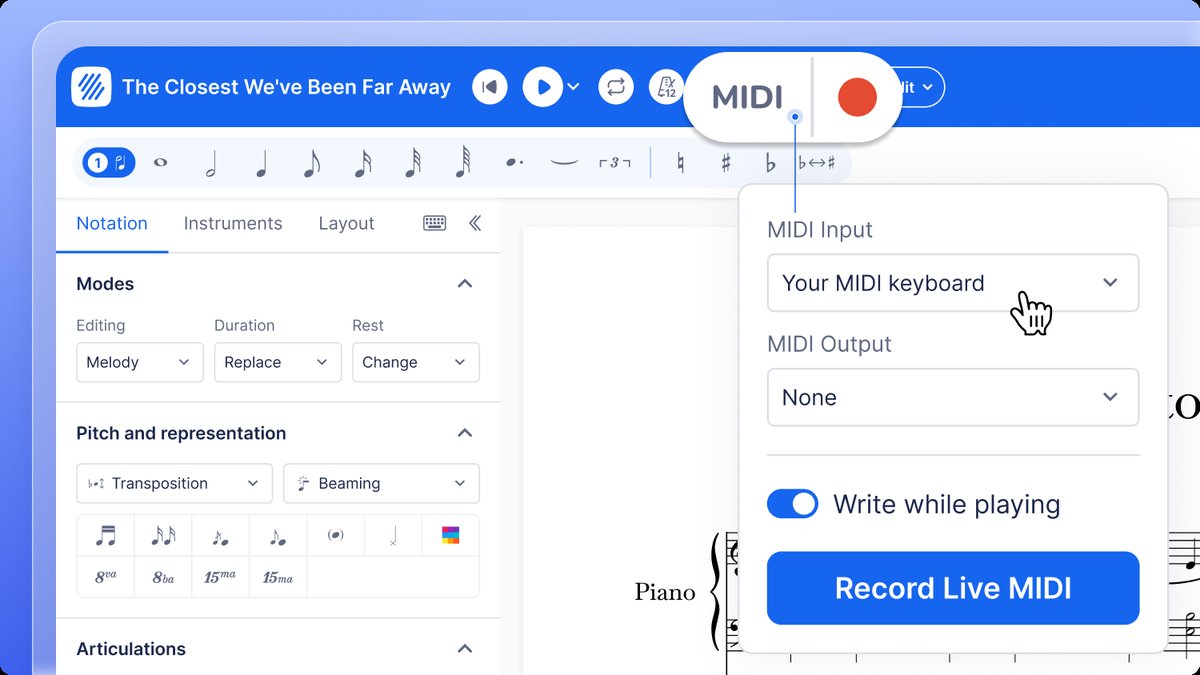Collapse the Articulations section
This screenshot has width=1200, height=675.
click(464, 649)
